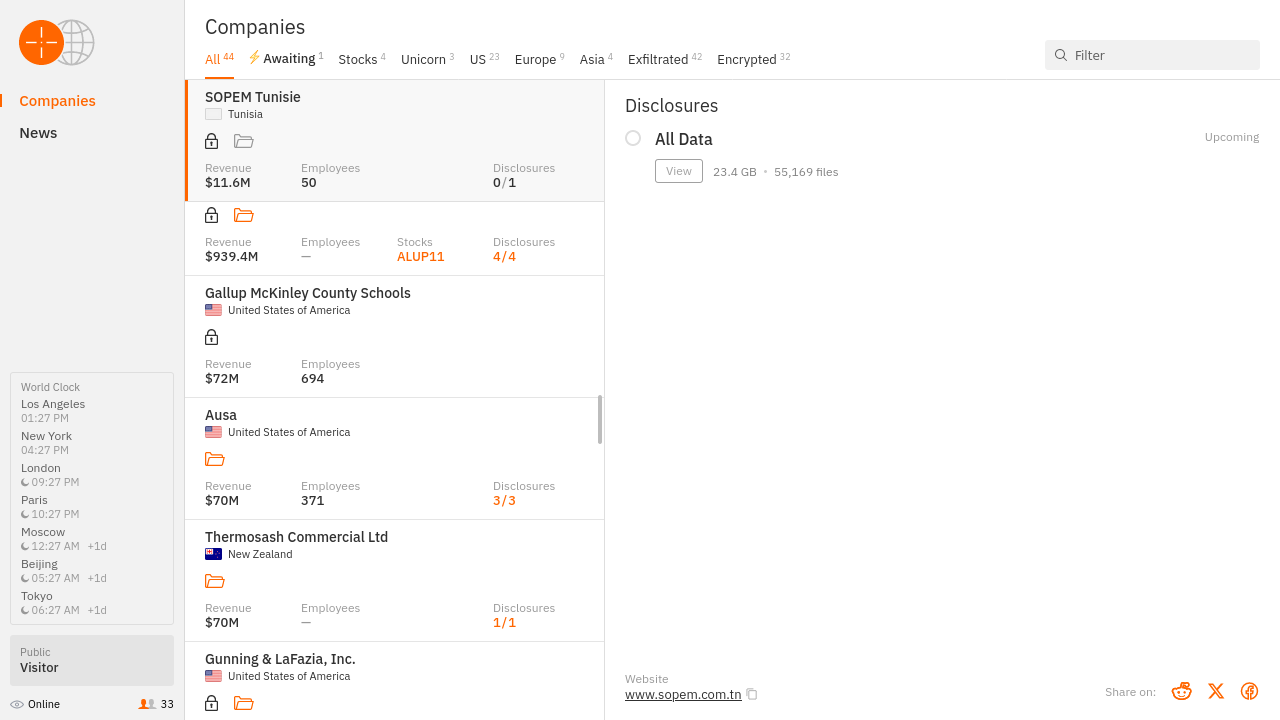Click the company list scrollbar thumb
Image resolution: width=1280 pixels, height=720 pixels.
600,419
